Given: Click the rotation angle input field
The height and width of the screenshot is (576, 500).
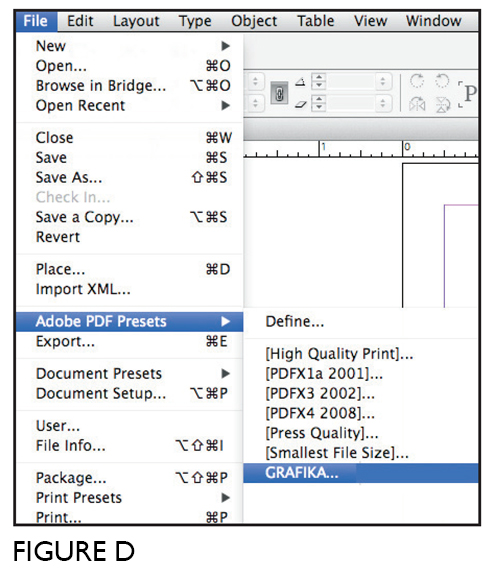Looking at the screenshot, I should coord(350,81).
